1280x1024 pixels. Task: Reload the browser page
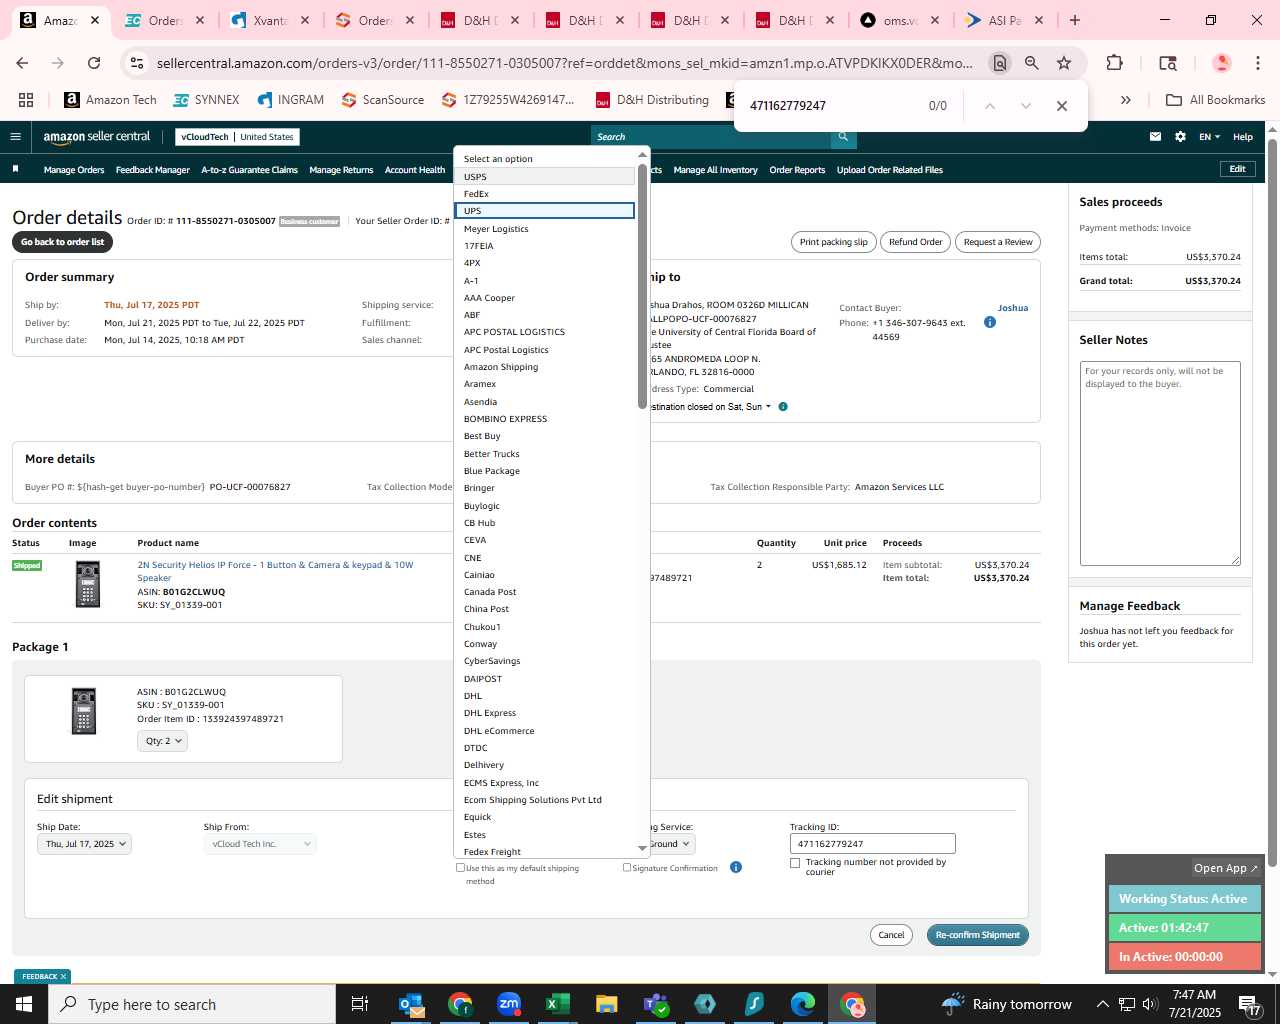(94, 63)
